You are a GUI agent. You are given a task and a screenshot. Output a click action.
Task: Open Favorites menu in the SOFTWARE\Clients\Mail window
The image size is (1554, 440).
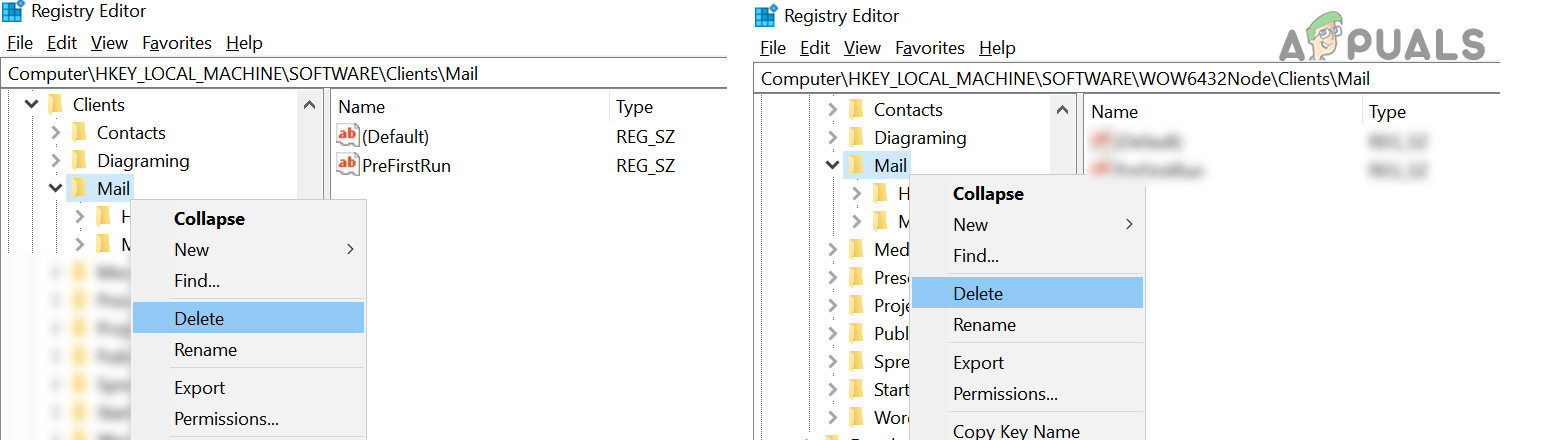[x=176, y=43]
